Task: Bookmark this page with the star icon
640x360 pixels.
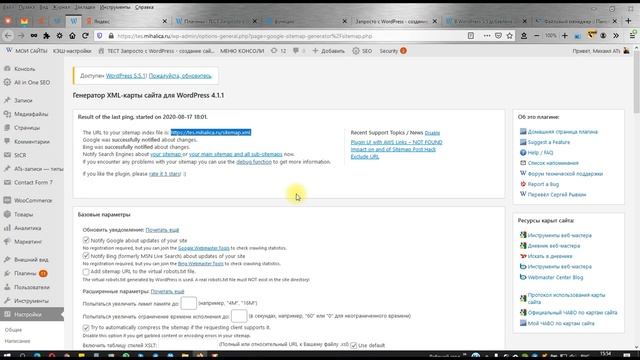Action: pos(510,36)
